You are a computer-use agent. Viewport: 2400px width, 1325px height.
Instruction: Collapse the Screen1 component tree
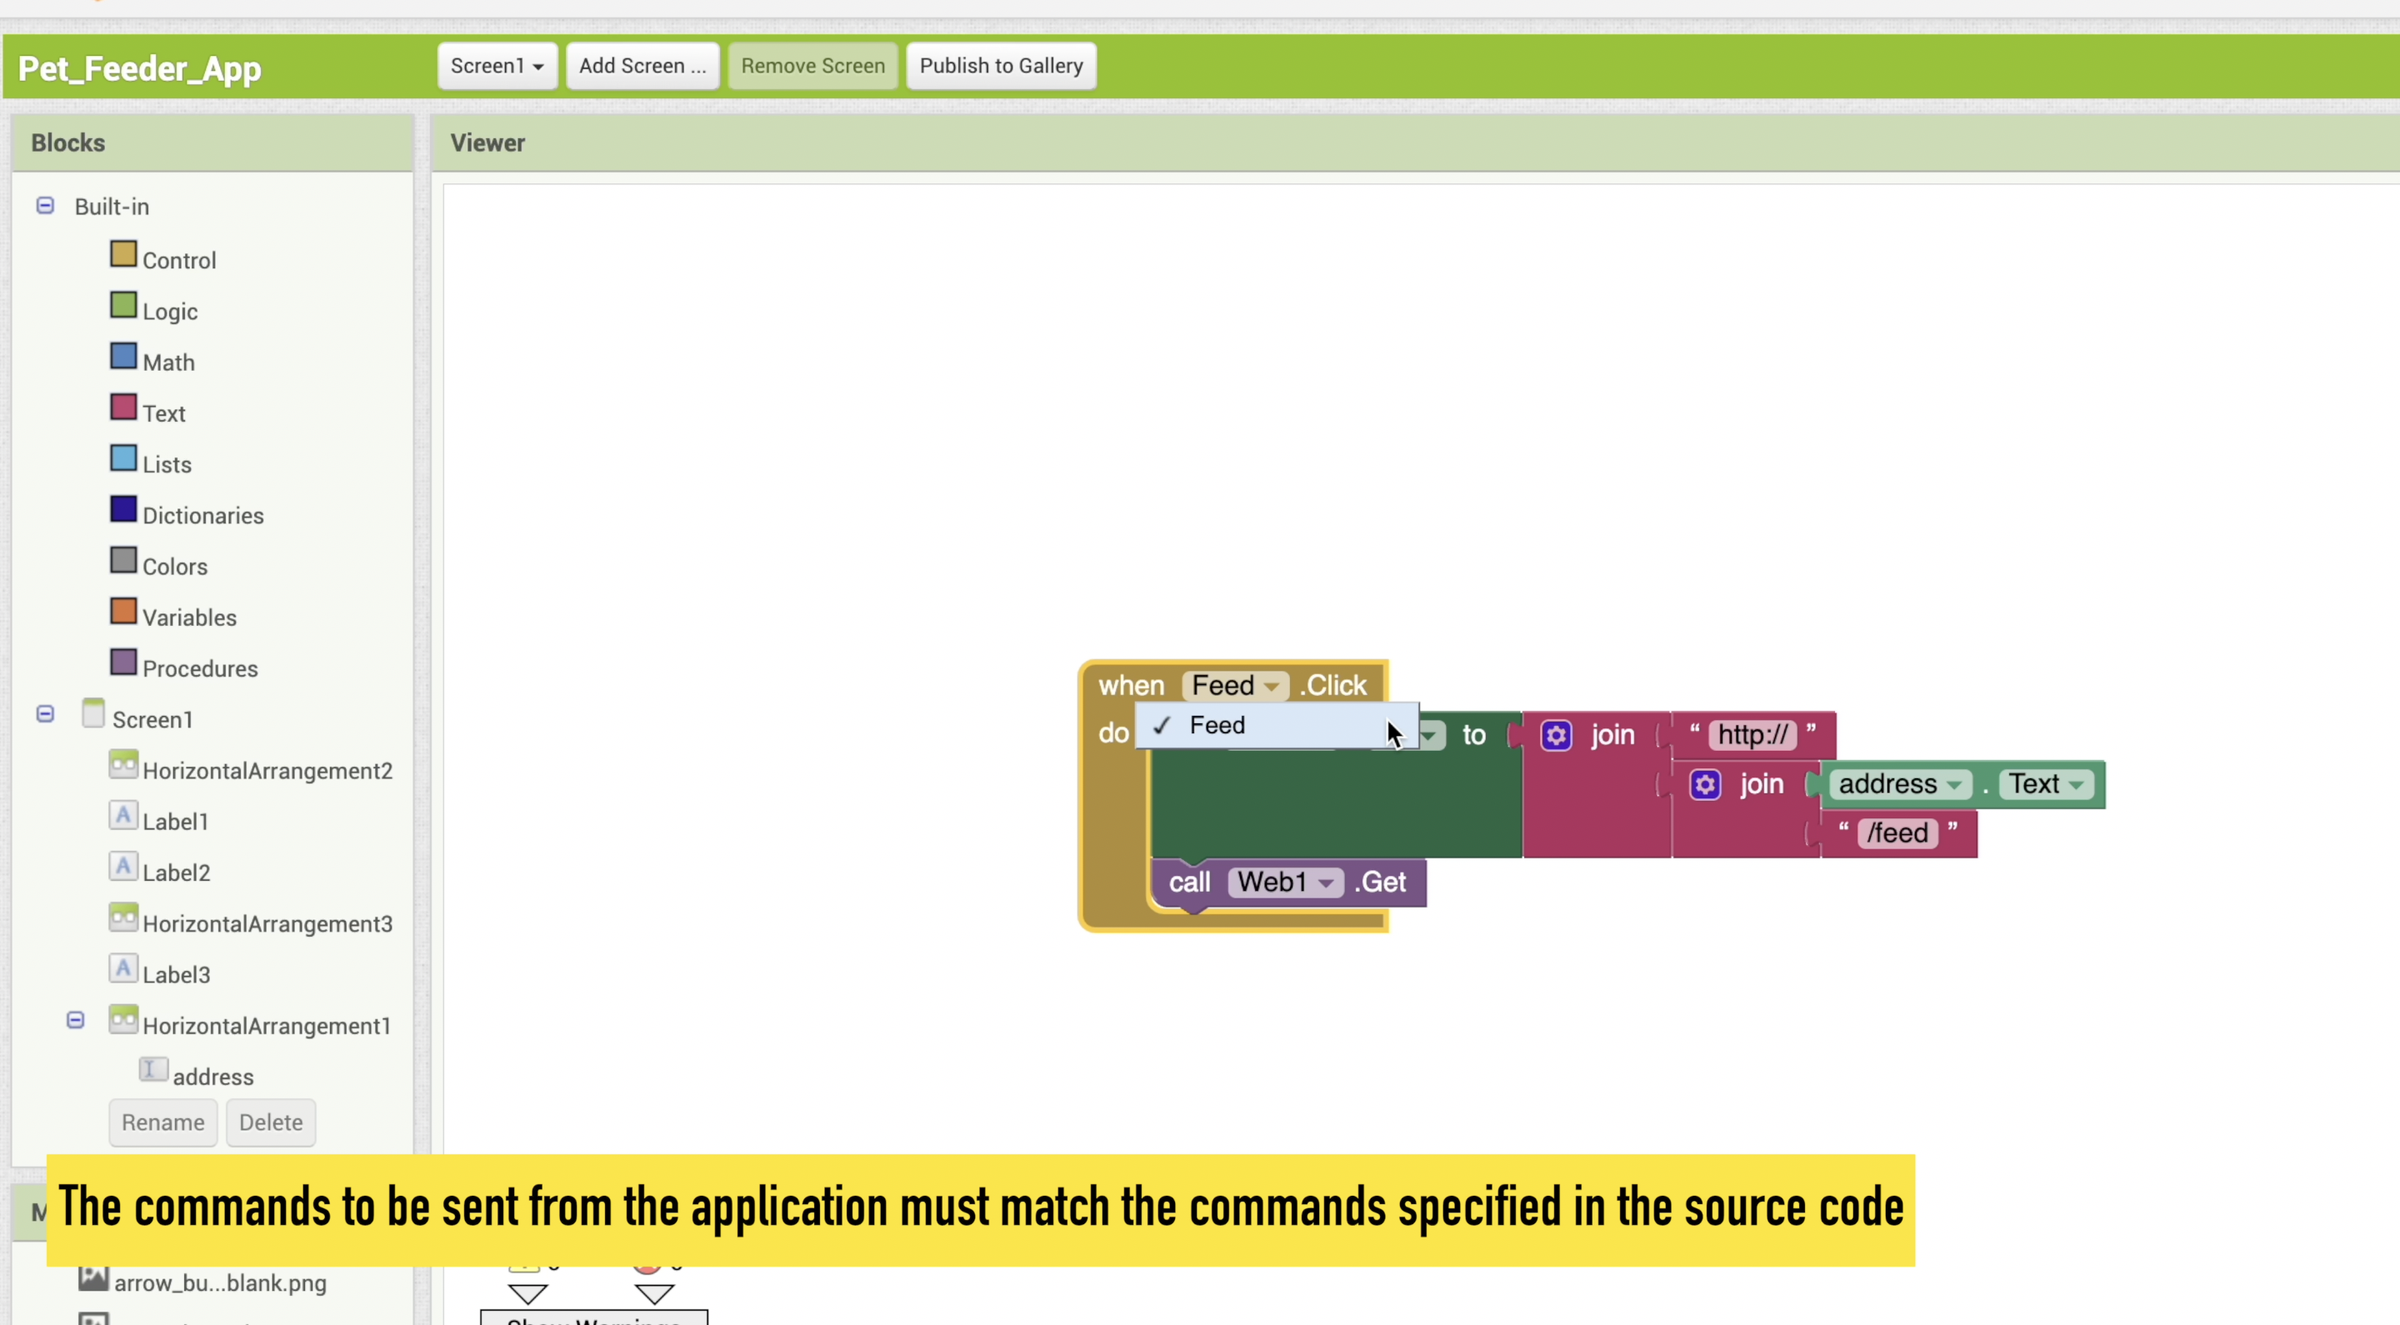coord(45,715)
